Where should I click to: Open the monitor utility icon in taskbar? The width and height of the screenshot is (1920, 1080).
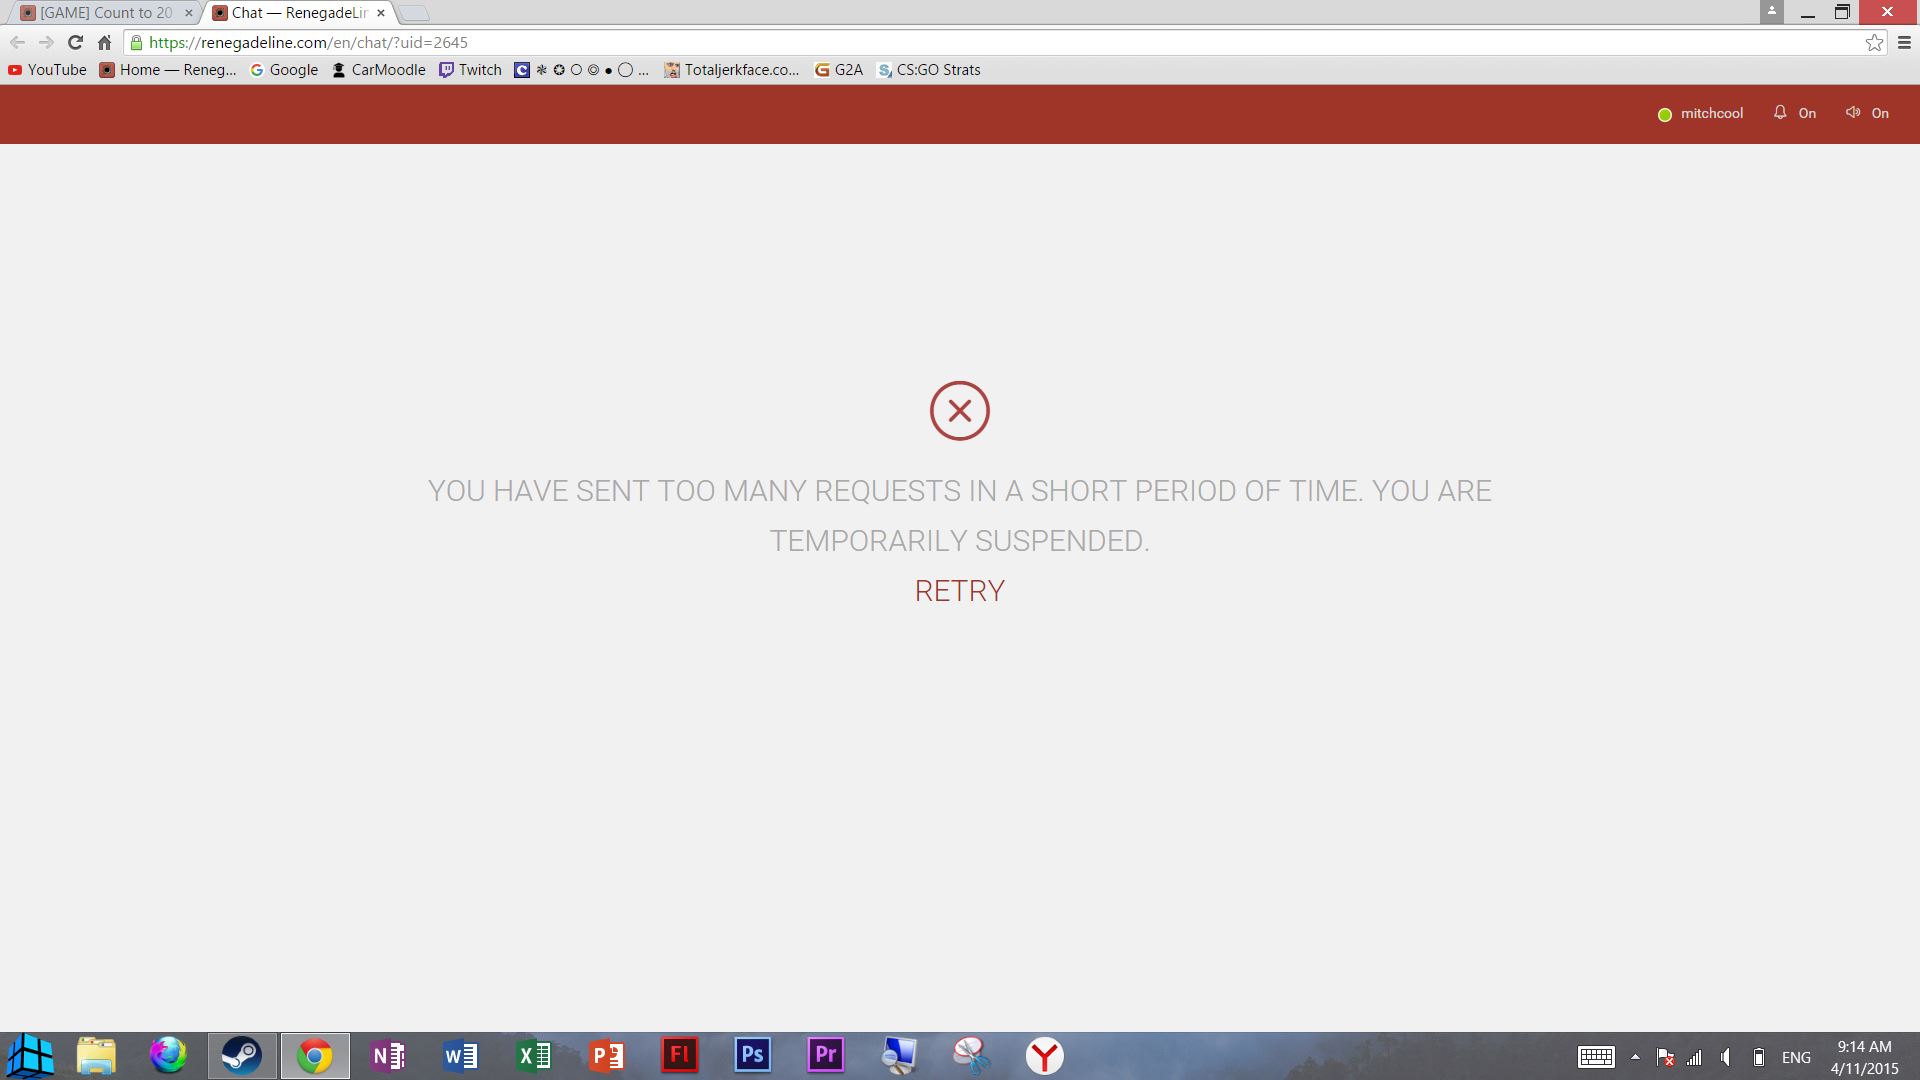coord(898,1056)
